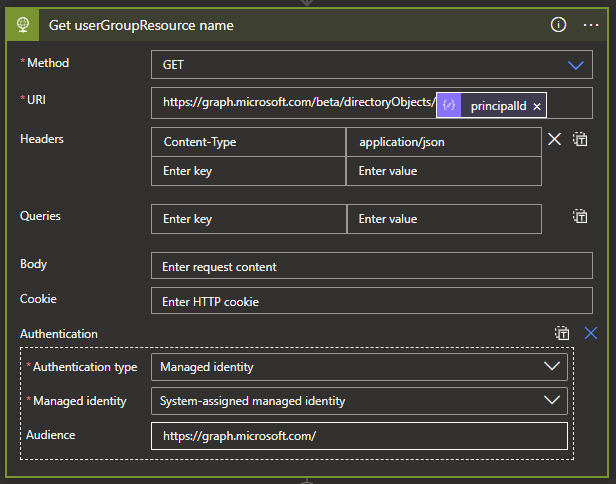Click the HTTP action globe icon
The height and width of the screenshot is (484, 616).
[x=22, y=24]
